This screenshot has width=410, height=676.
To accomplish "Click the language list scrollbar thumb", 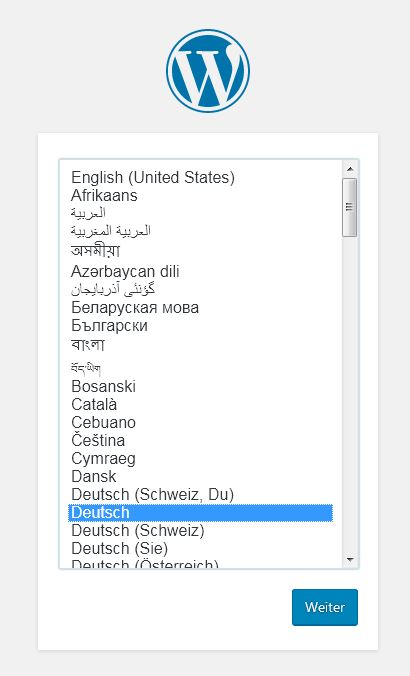I will coord(350,207).
